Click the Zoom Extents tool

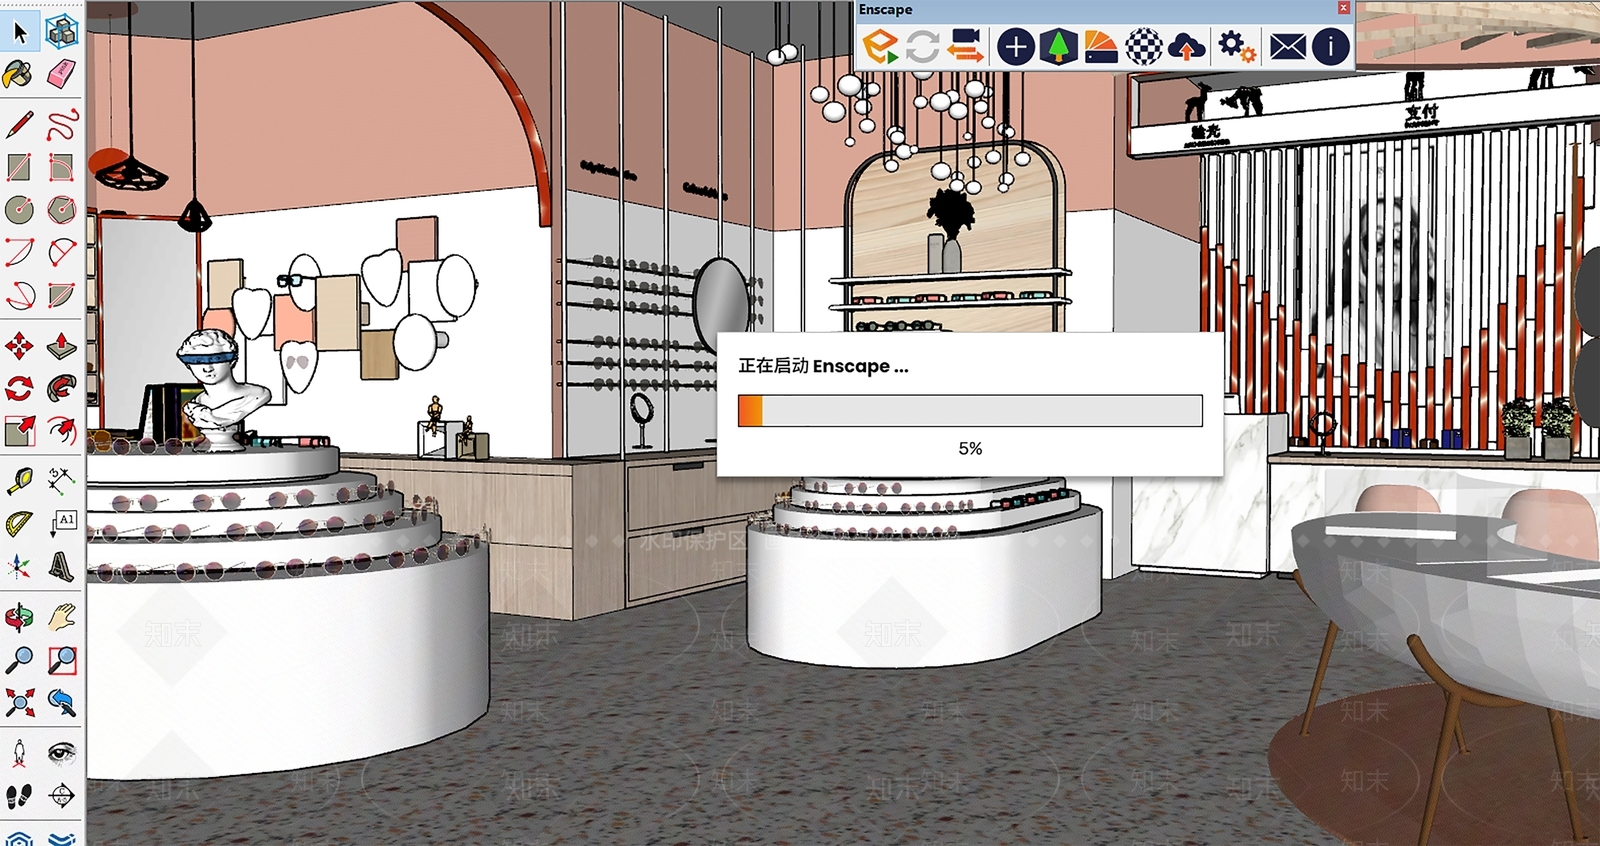19,703
